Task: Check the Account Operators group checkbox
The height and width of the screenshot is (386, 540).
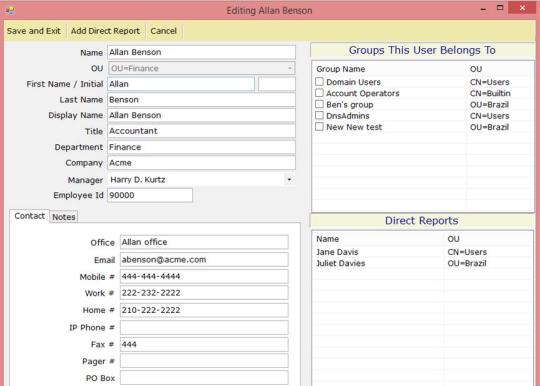Action: [319, 93]
